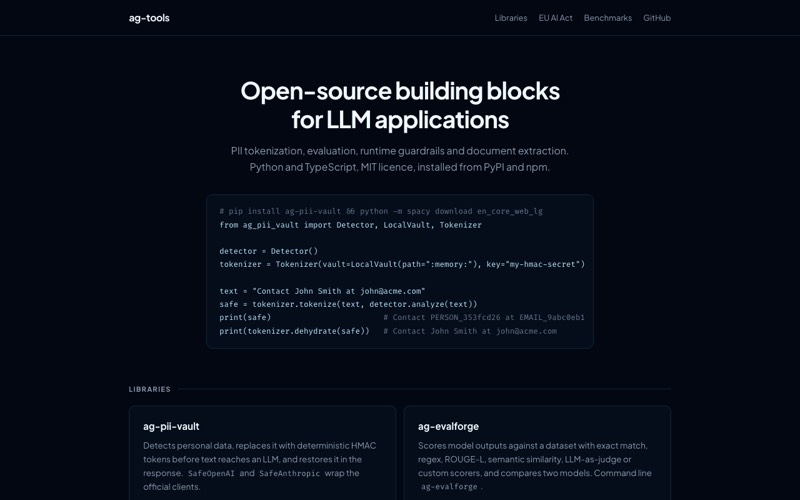The height and width of the screenshot is (500, 800).
Task: Click the PERSON_353fcd26 output comment
Action: [484, 317]
